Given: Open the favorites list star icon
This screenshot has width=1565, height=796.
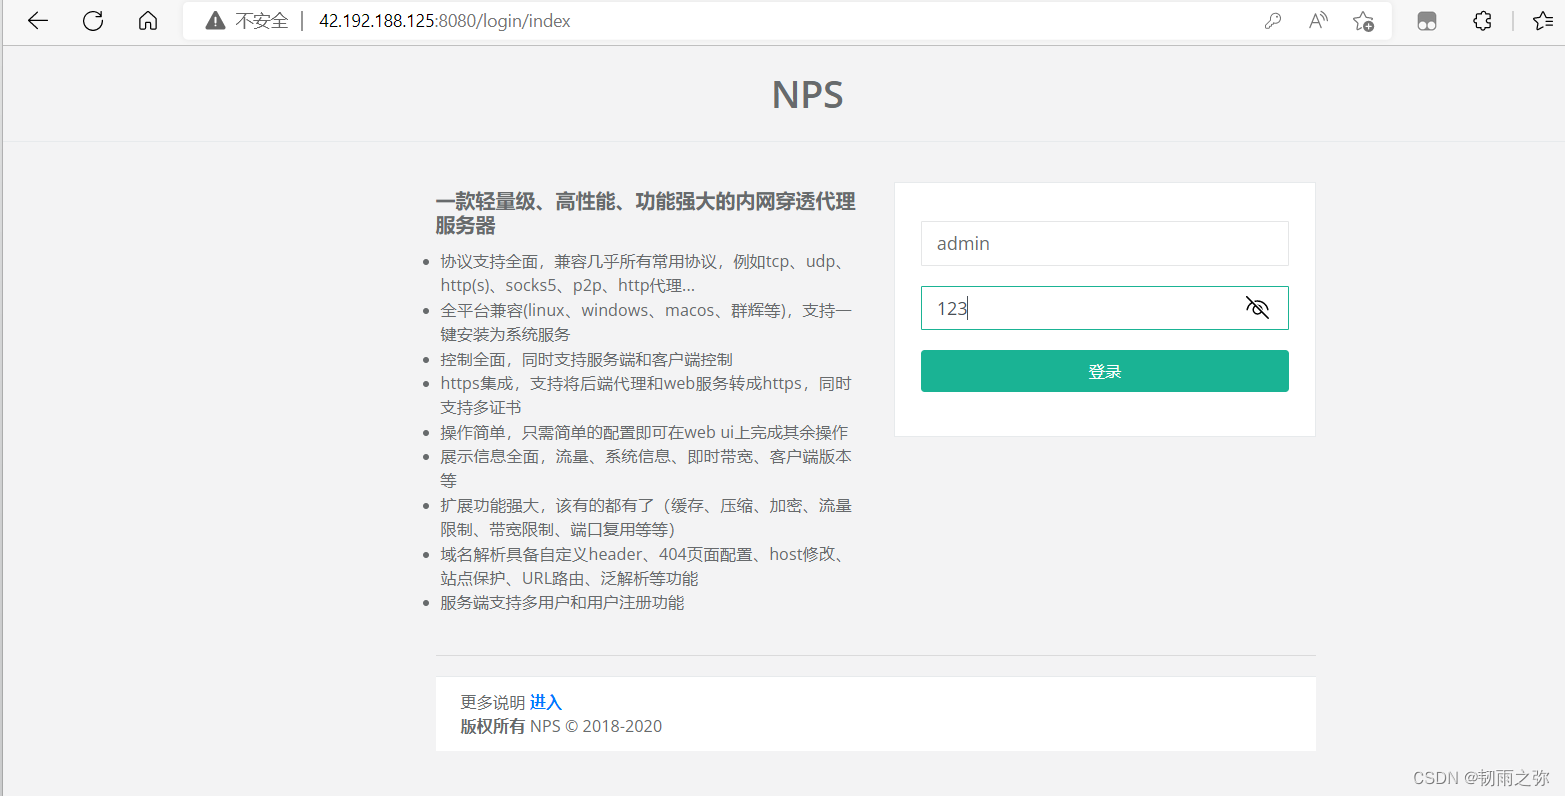Looking at the screenshot, I should pos(1542,21).
